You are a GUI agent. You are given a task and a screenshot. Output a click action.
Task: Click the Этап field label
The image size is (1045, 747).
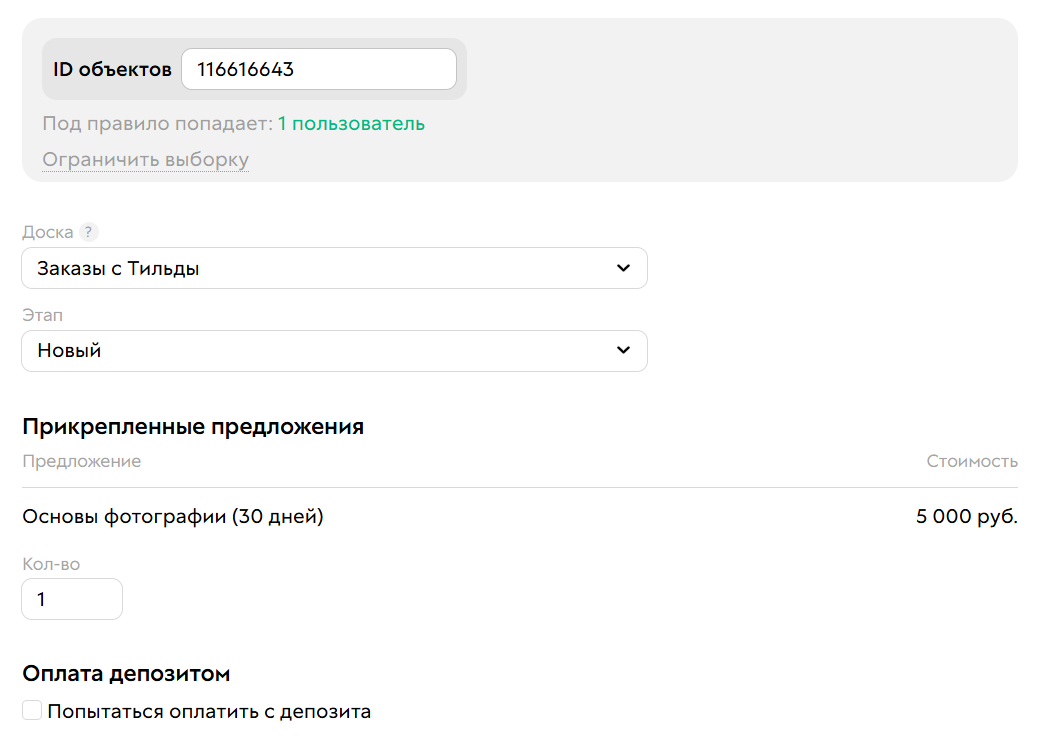click(43, 314)
